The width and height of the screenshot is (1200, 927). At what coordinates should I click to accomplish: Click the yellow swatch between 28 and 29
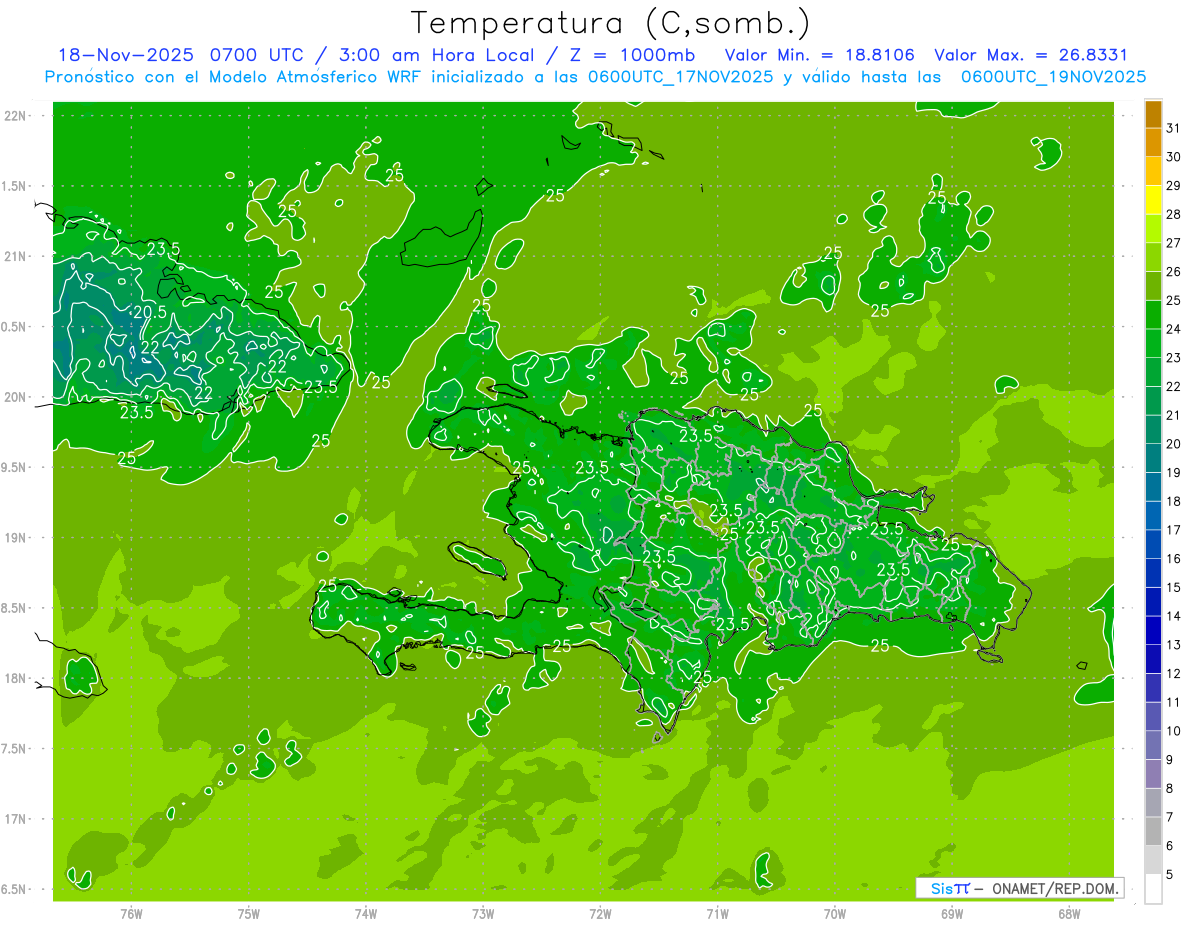[x=1153, y=200]
